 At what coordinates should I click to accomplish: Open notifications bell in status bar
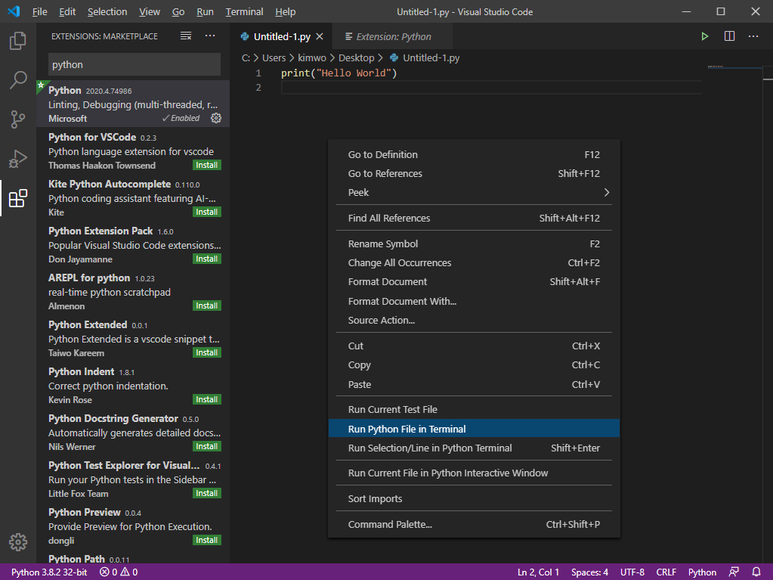756,572
